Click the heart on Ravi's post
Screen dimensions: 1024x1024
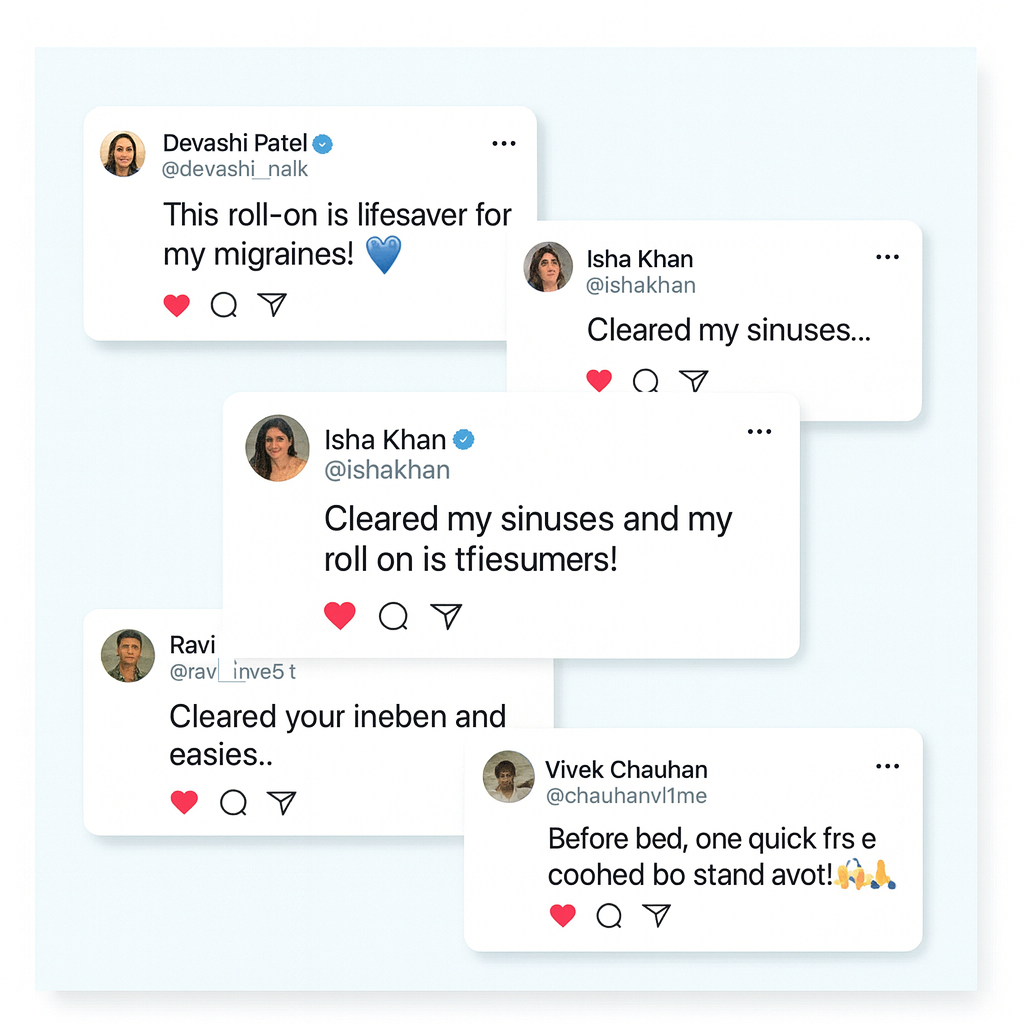click(x=184, y=802)
